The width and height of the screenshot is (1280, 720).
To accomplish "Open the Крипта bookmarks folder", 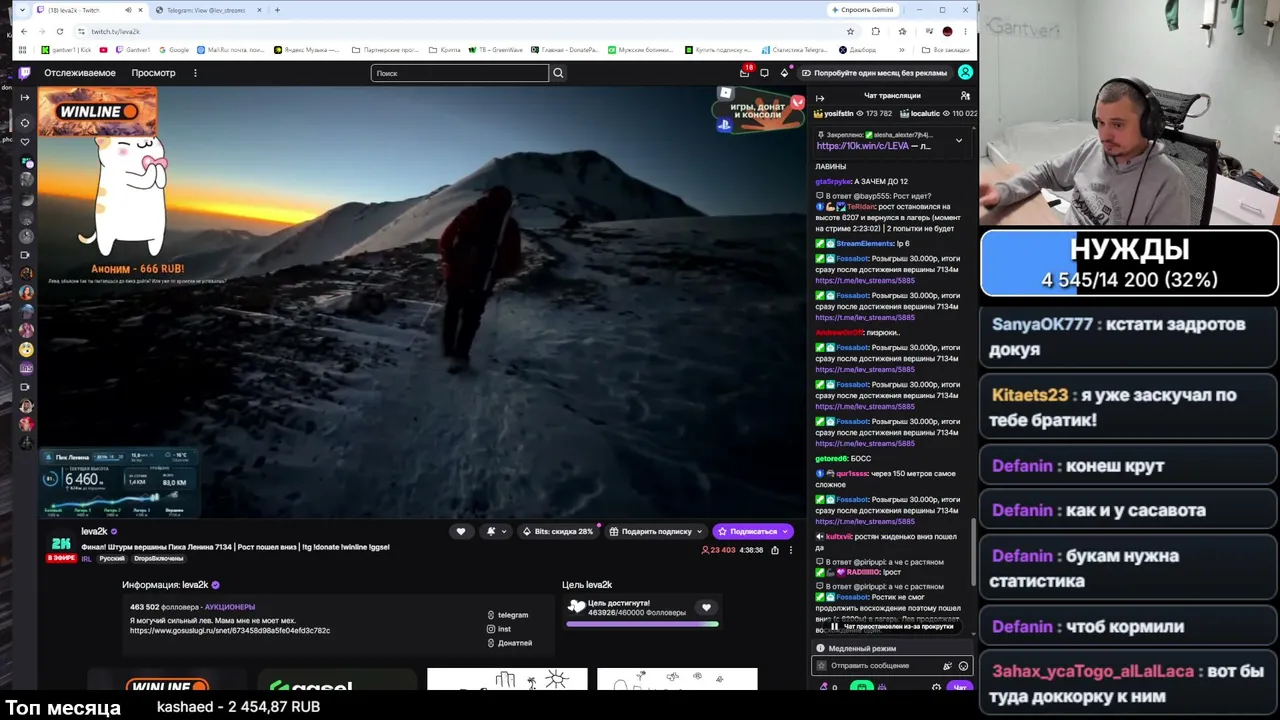I will point(446,50).
